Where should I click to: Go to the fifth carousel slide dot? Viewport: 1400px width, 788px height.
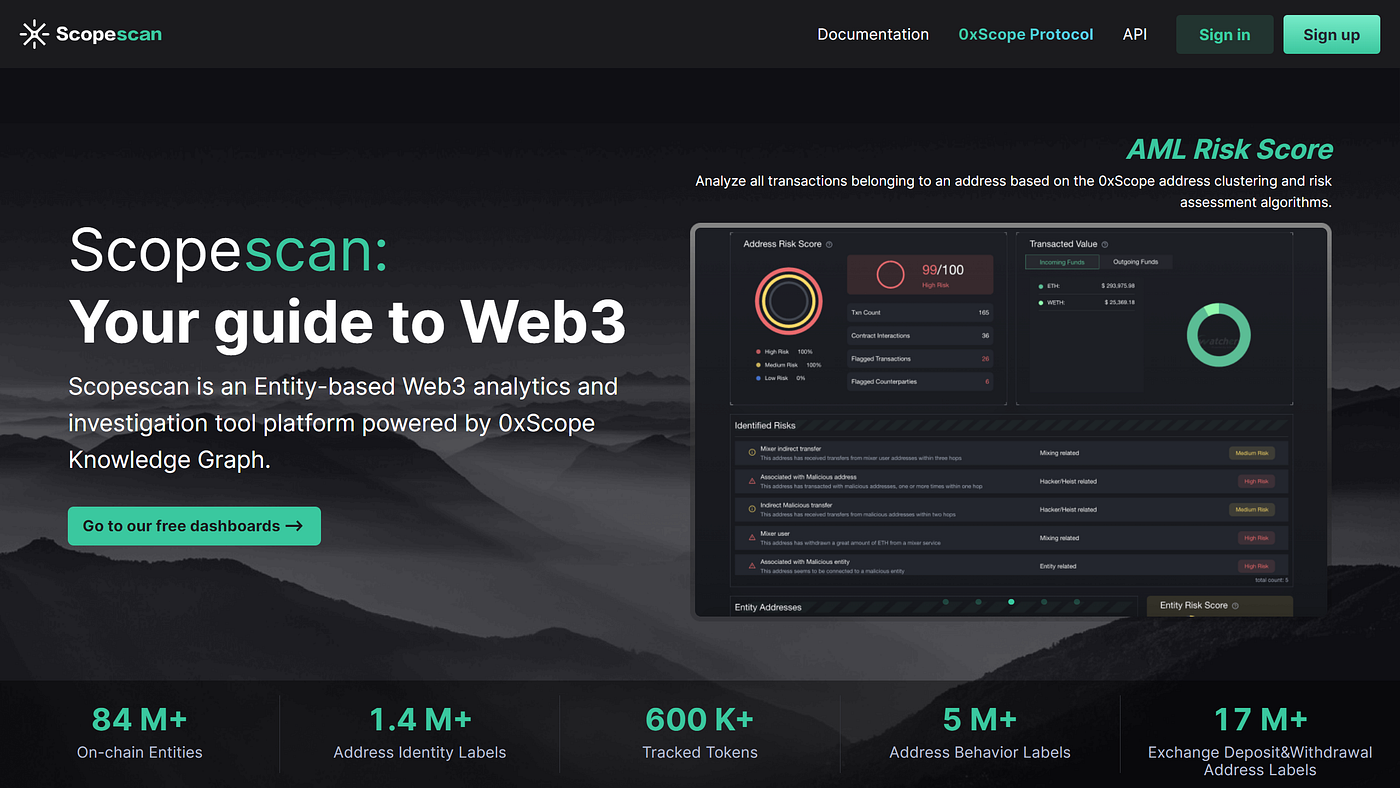1077,602
